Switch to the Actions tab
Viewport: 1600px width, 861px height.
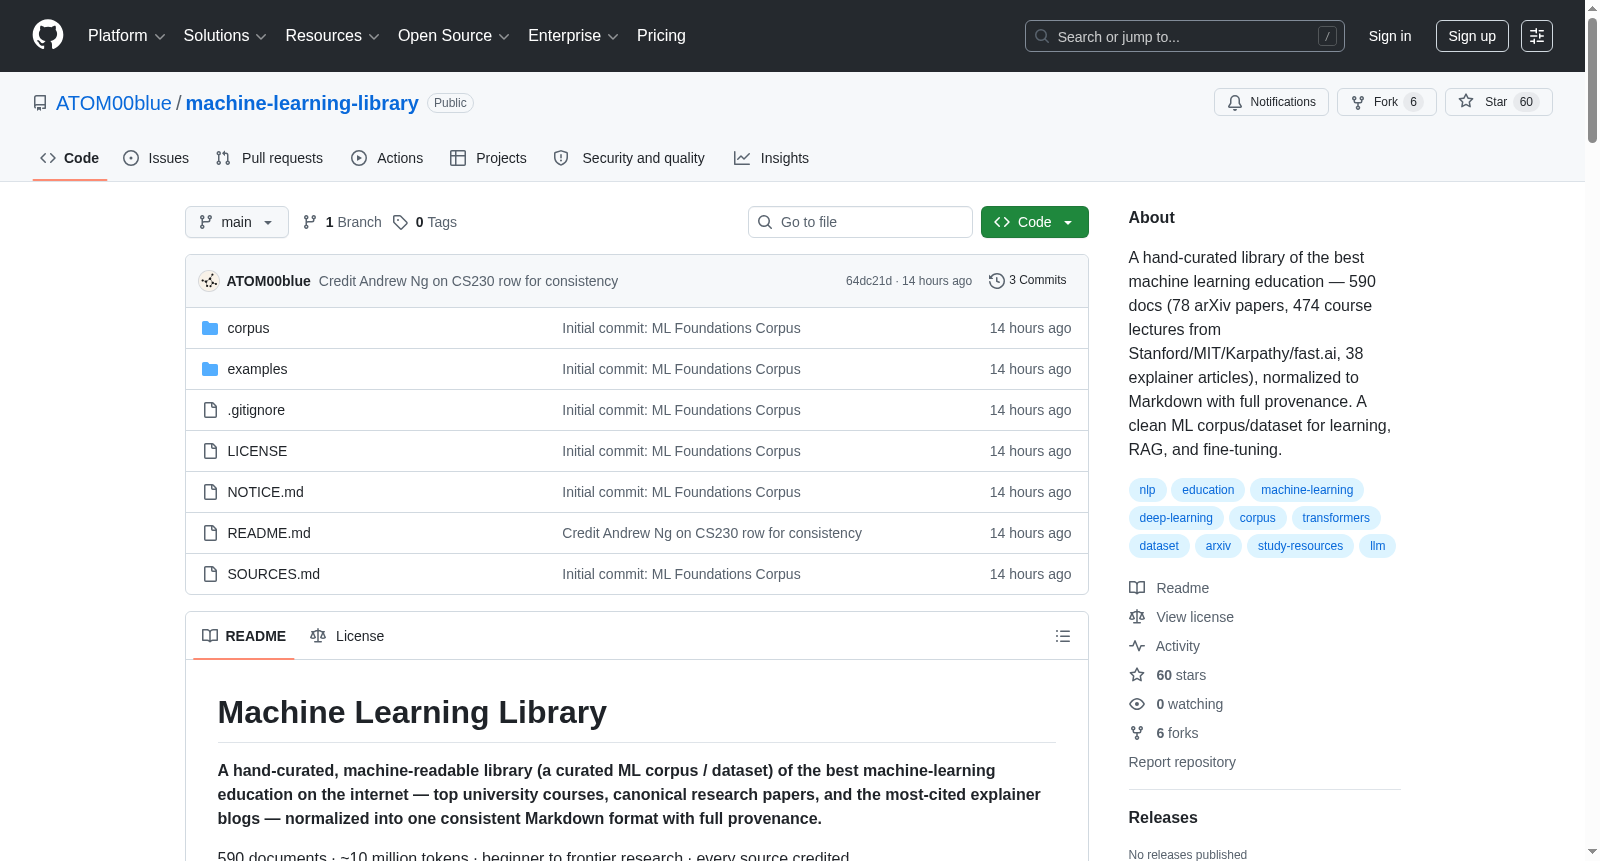pos(387,158)
